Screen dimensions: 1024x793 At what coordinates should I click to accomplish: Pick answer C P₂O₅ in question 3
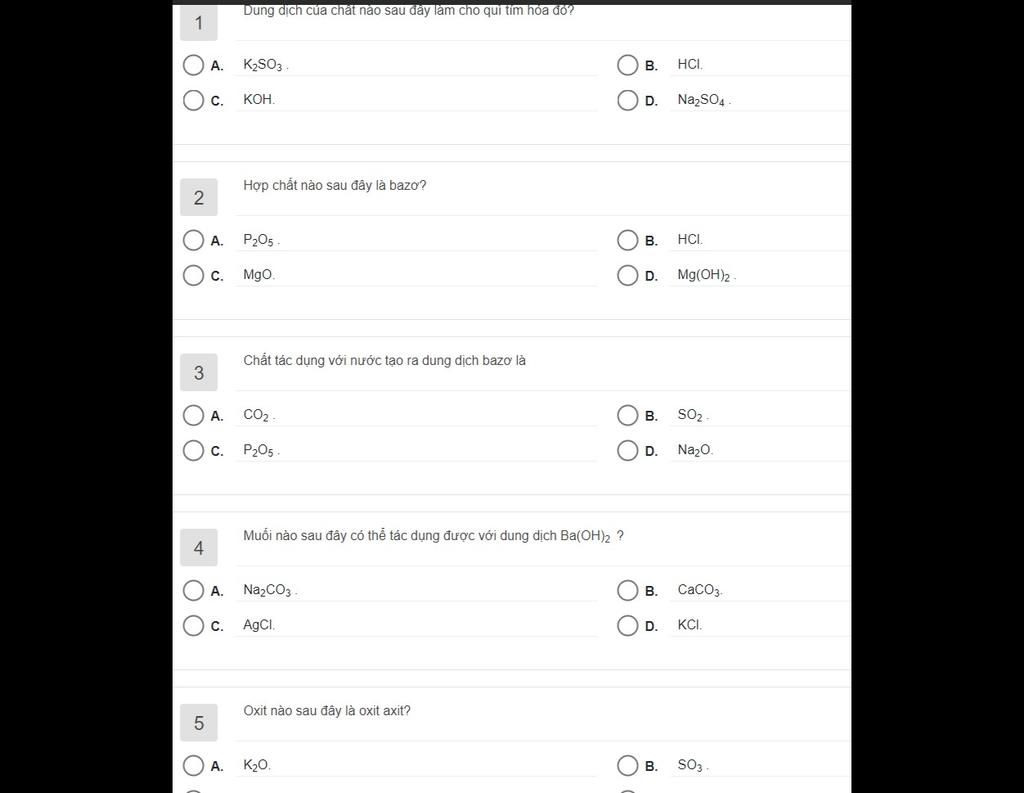pos(193,451)
